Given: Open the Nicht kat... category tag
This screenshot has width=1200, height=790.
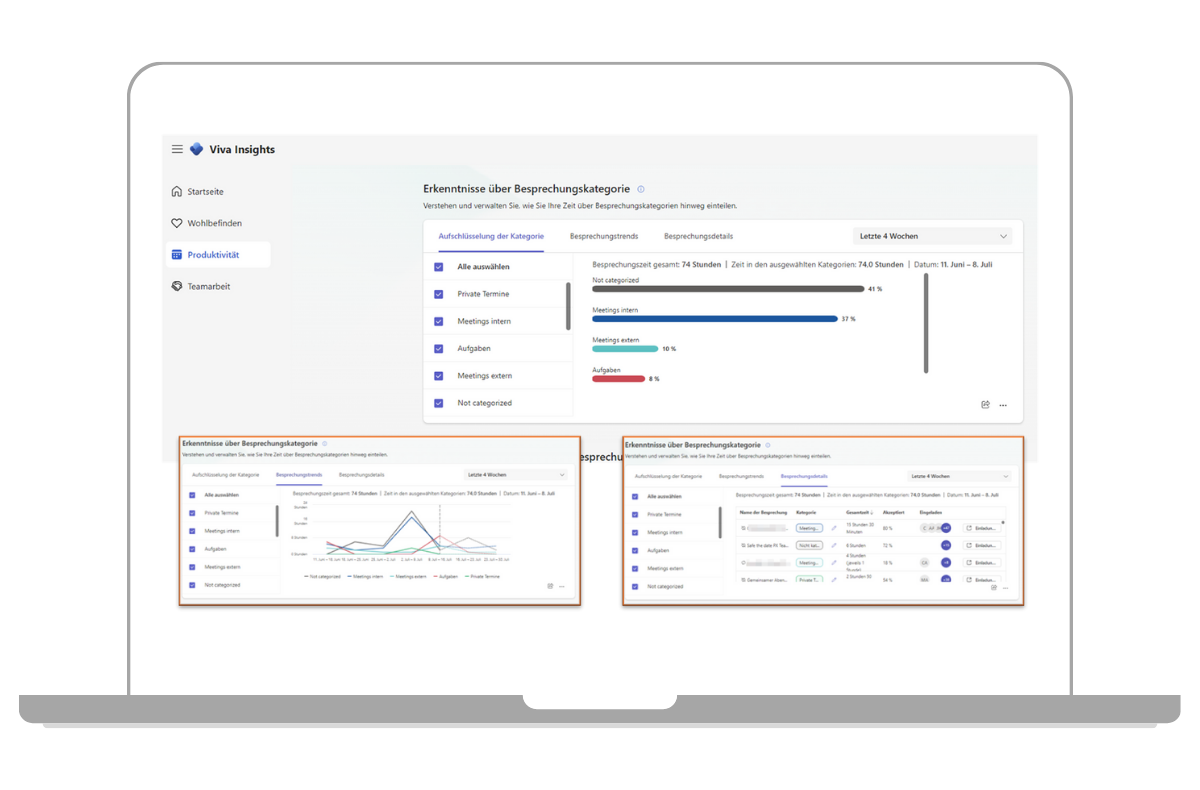Looking at the screenshot, I should (x=809, y=545).
